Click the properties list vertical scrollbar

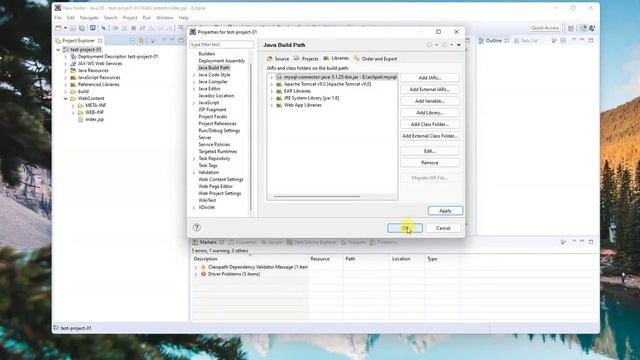(x=251, y=137)
